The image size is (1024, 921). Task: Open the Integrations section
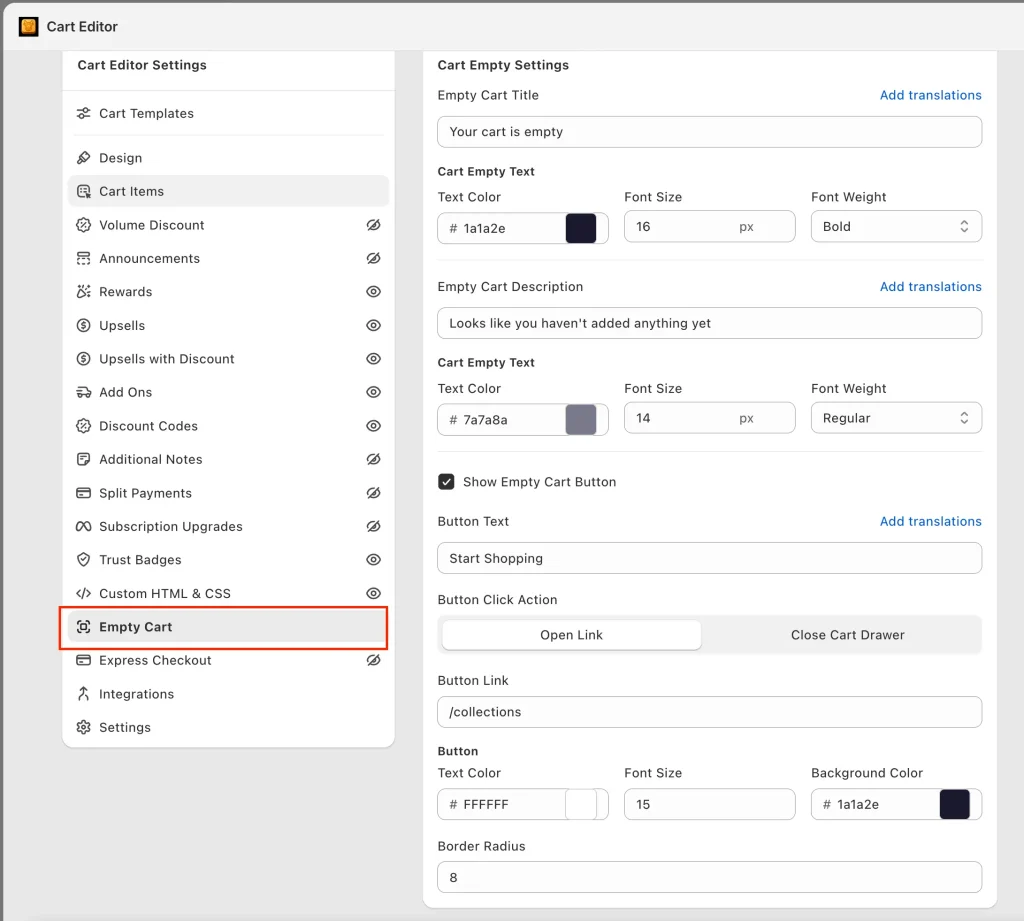(228, 694)
